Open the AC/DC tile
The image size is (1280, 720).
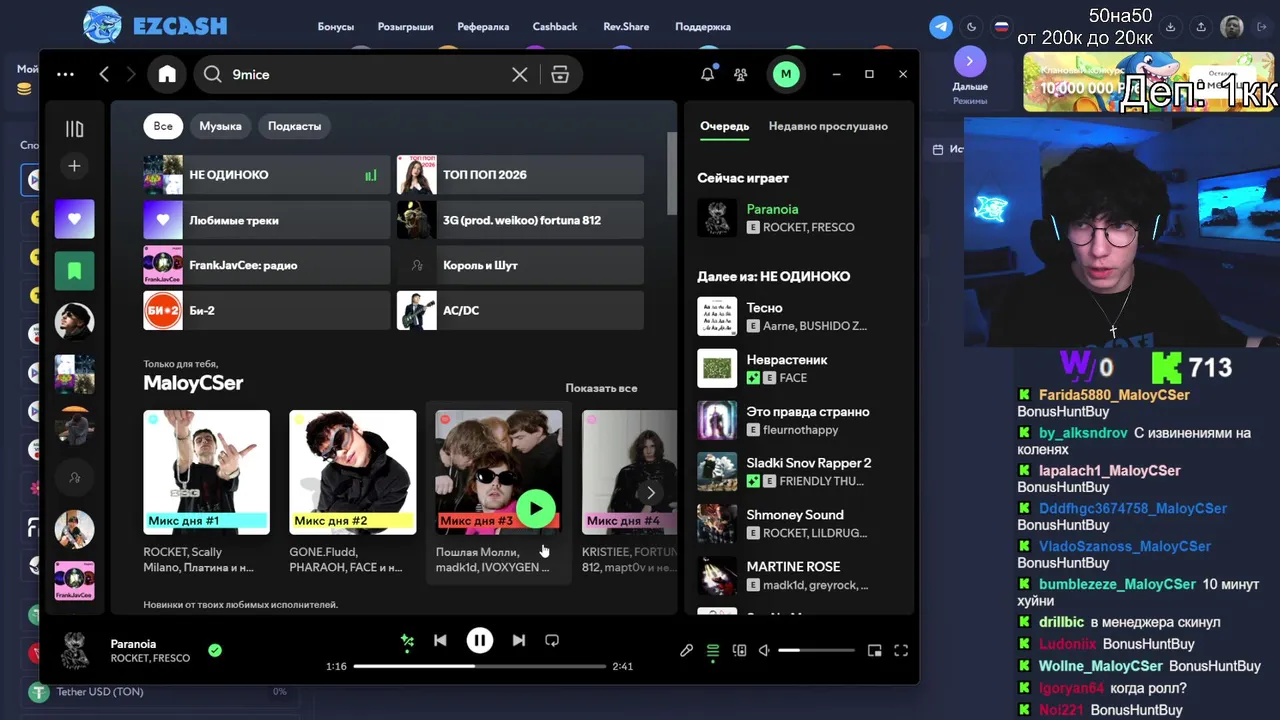click(520, 310)
